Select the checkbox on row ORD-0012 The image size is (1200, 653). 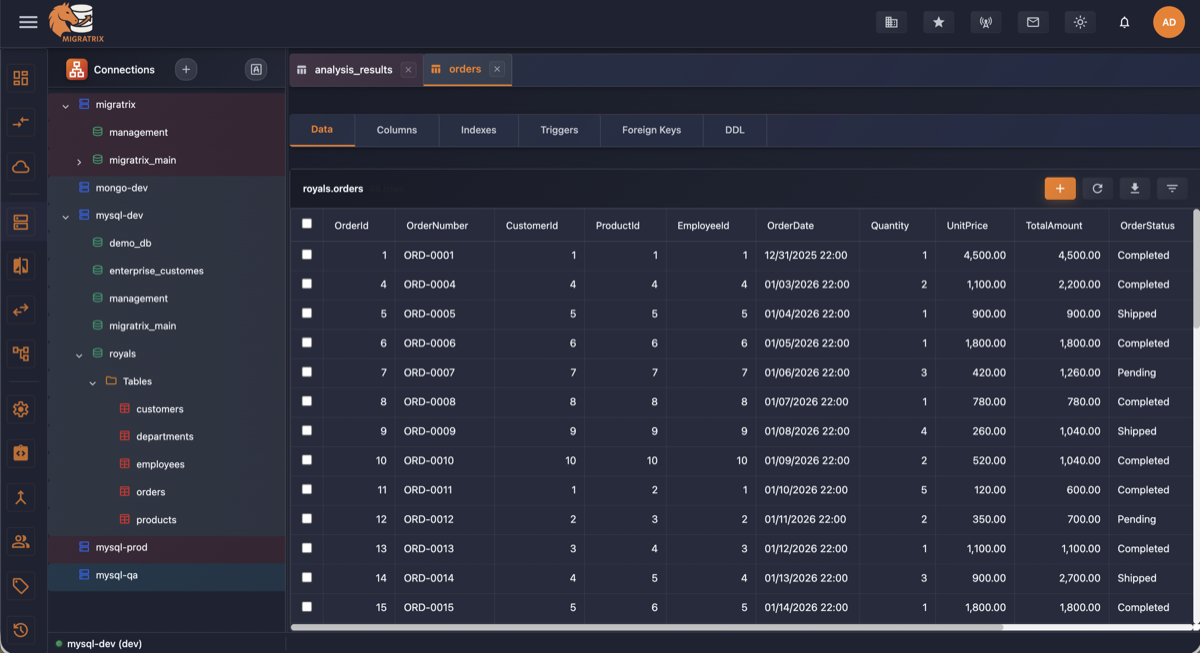(307, 519)
